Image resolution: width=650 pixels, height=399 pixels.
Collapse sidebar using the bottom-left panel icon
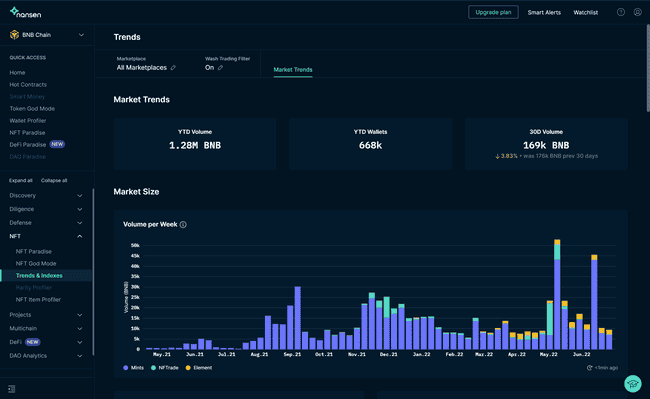pos(12,389)
